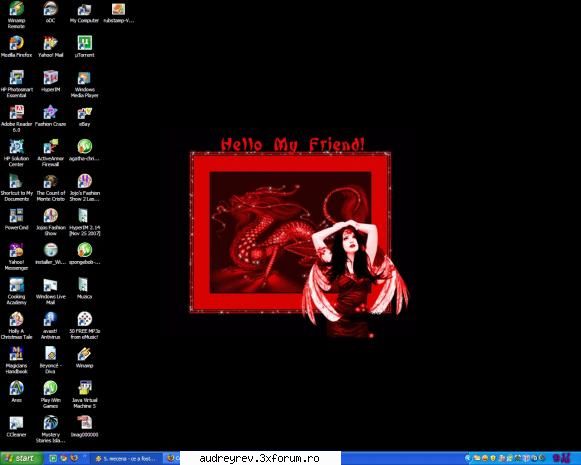Open the Start menu

point(21,458)
